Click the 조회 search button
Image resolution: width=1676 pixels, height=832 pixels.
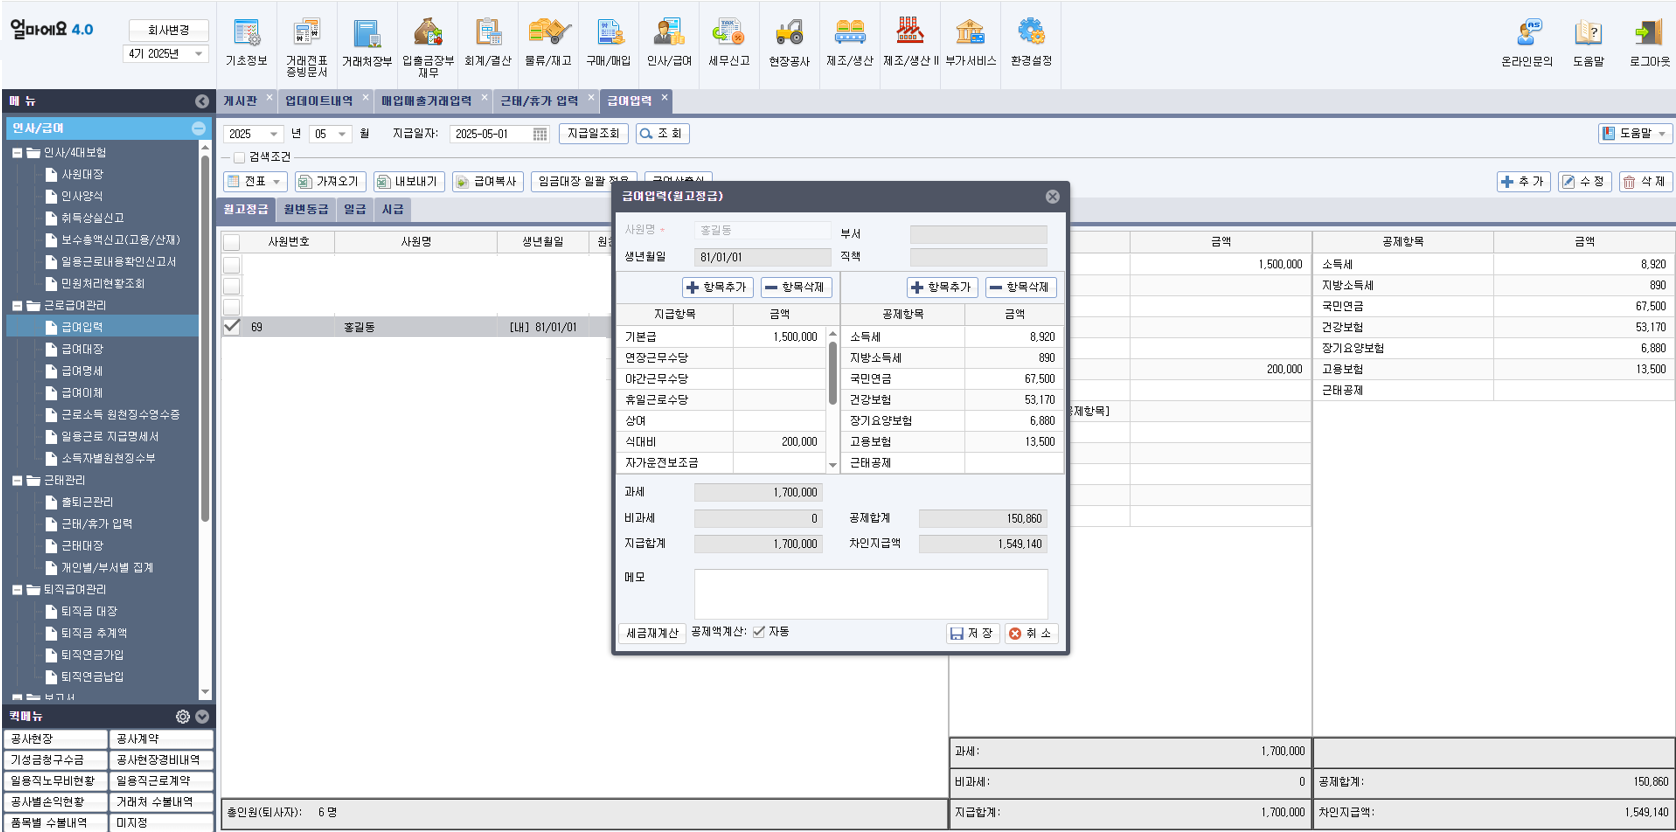tap(662, 133)
